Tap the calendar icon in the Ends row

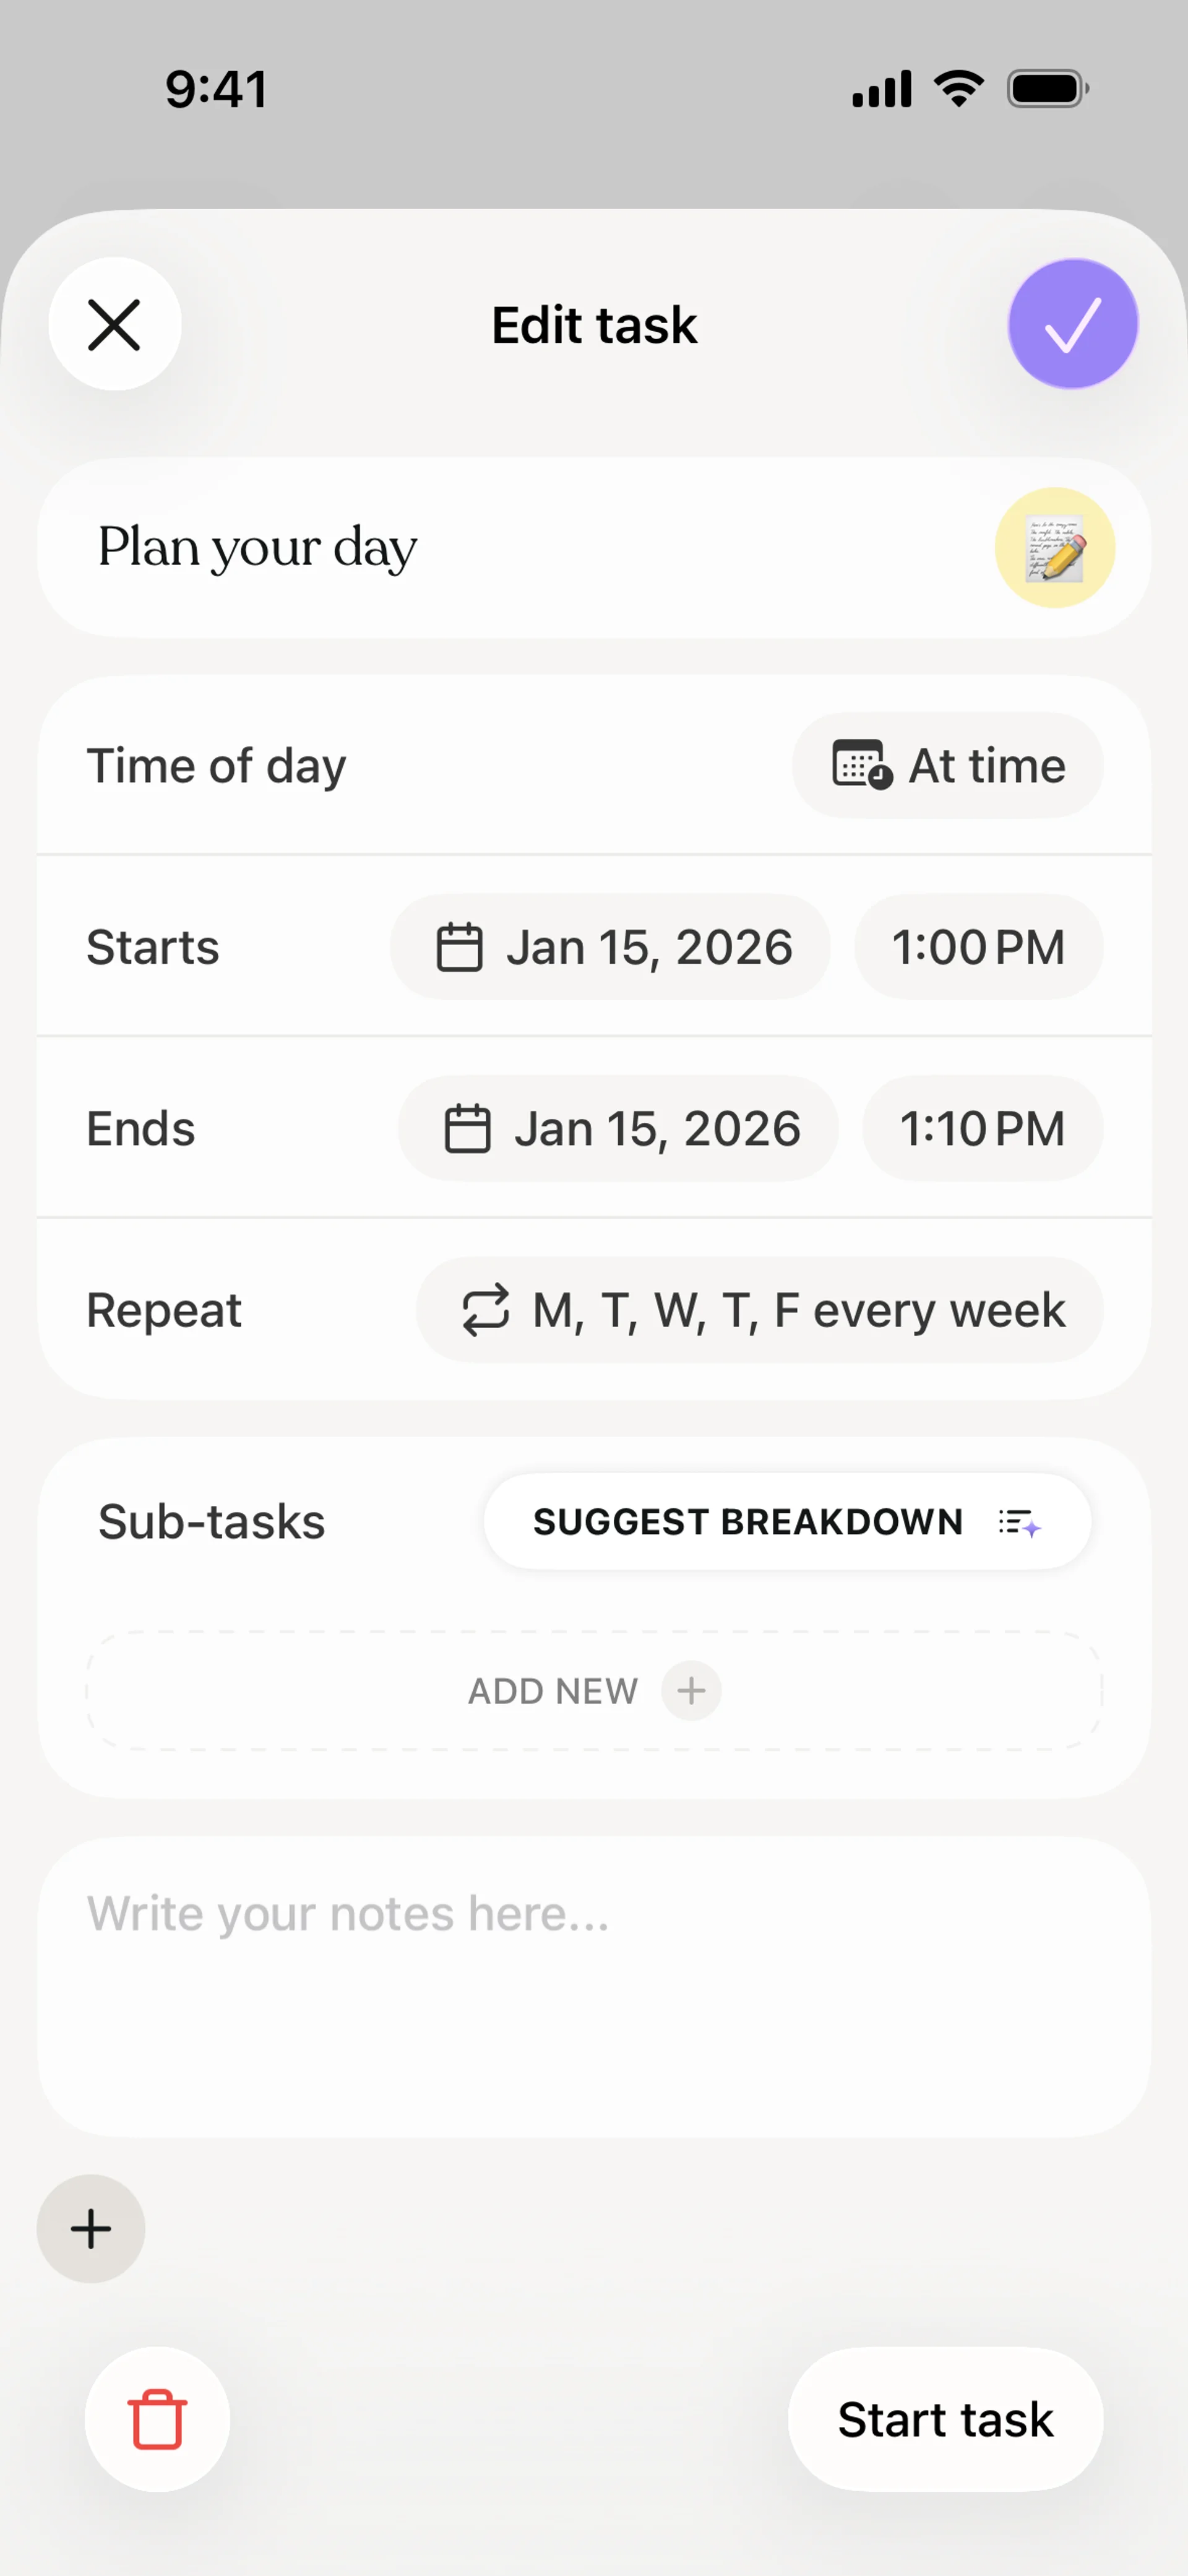[467, 1129]
